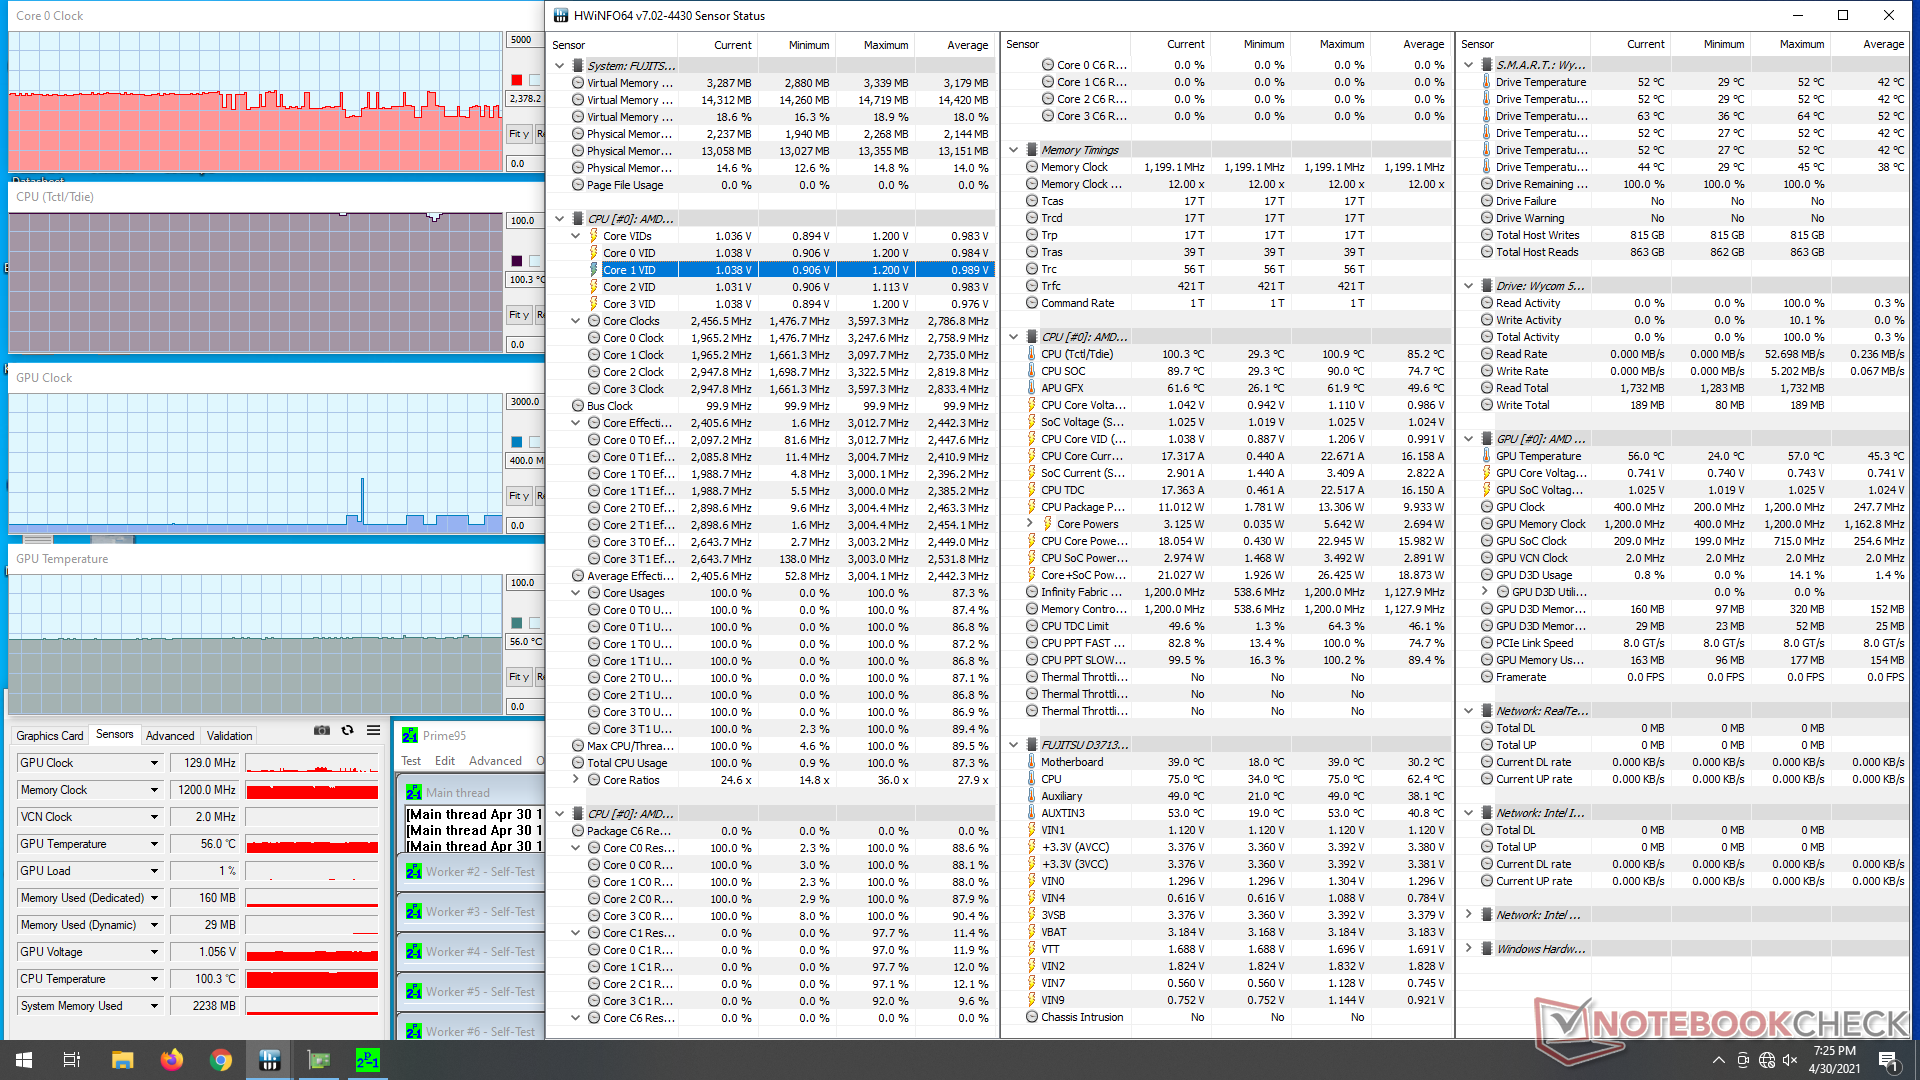Click the dark purple swatch of CPU (Tctl/Tdie) graph
This screenshot has width=1920, height=1080.
(516, 261)
